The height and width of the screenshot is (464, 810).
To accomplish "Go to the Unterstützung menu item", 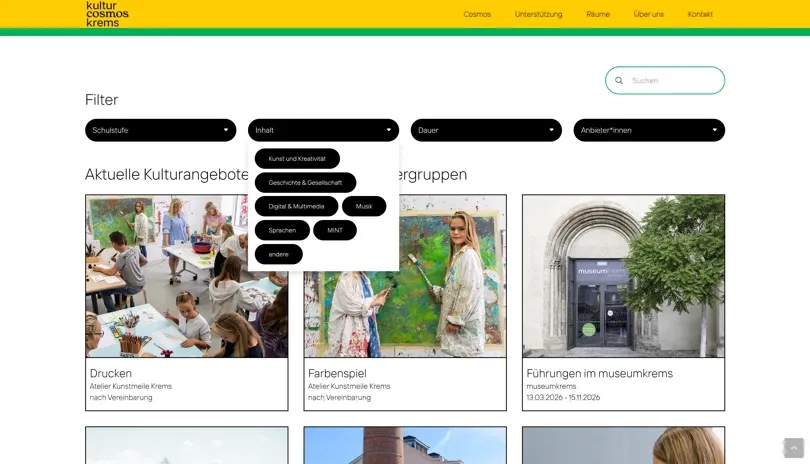I will pyautogui.click(x=538, y=14).
